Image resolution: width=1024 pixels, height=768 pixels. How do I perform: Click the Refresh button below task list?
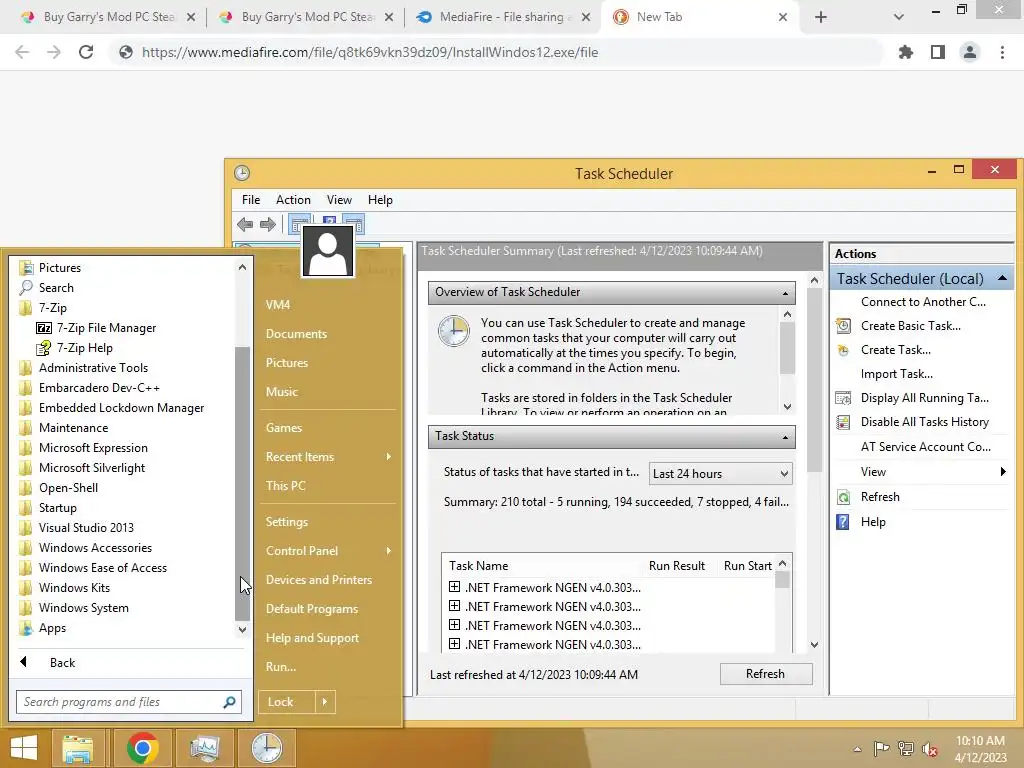[x=766, y=674]
